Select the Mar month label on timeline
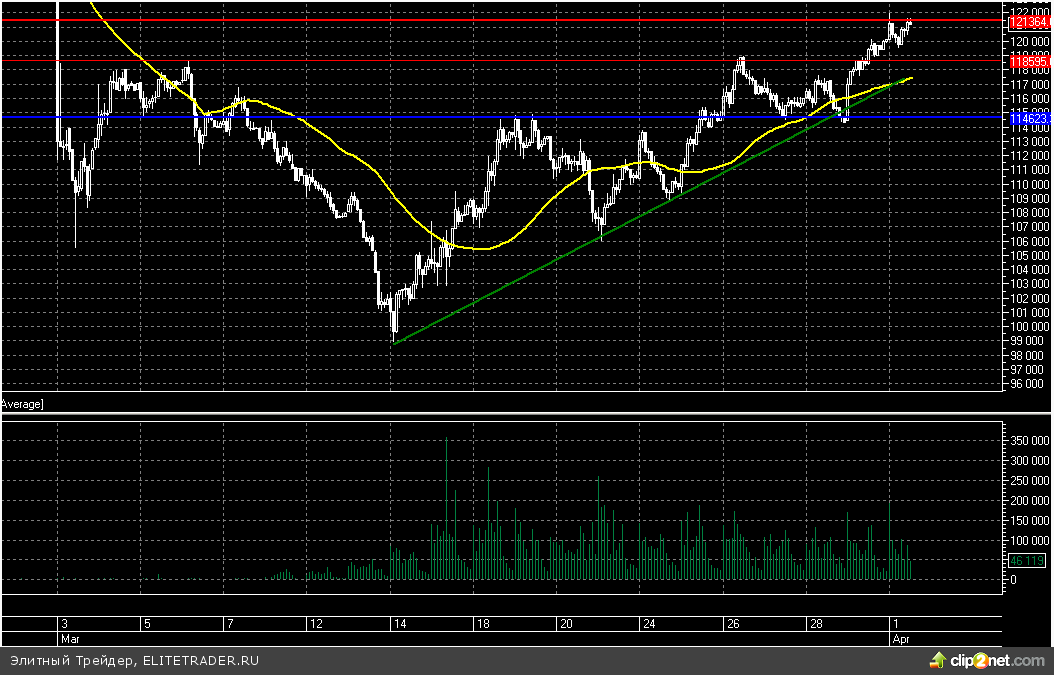Image resolution: width=1054 pixels, height=675 pixels. (x=69, y=637)
